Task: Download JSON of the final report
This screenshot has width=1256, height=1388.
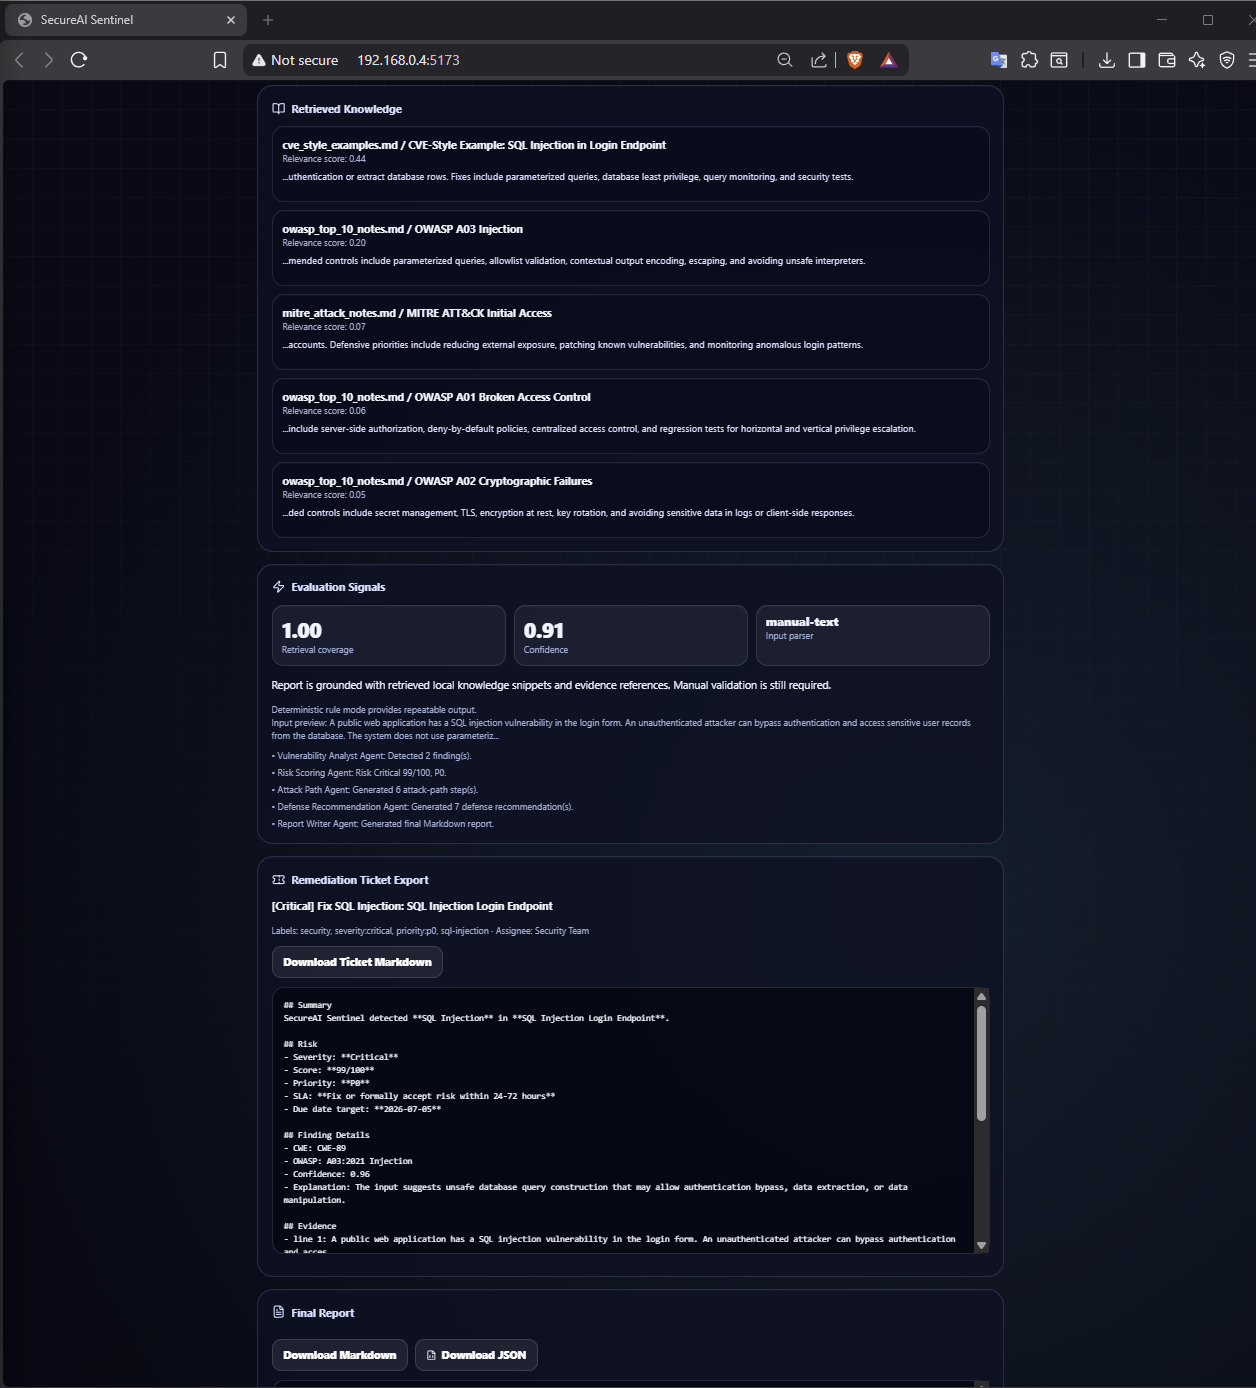Action: click(477, 1355)
